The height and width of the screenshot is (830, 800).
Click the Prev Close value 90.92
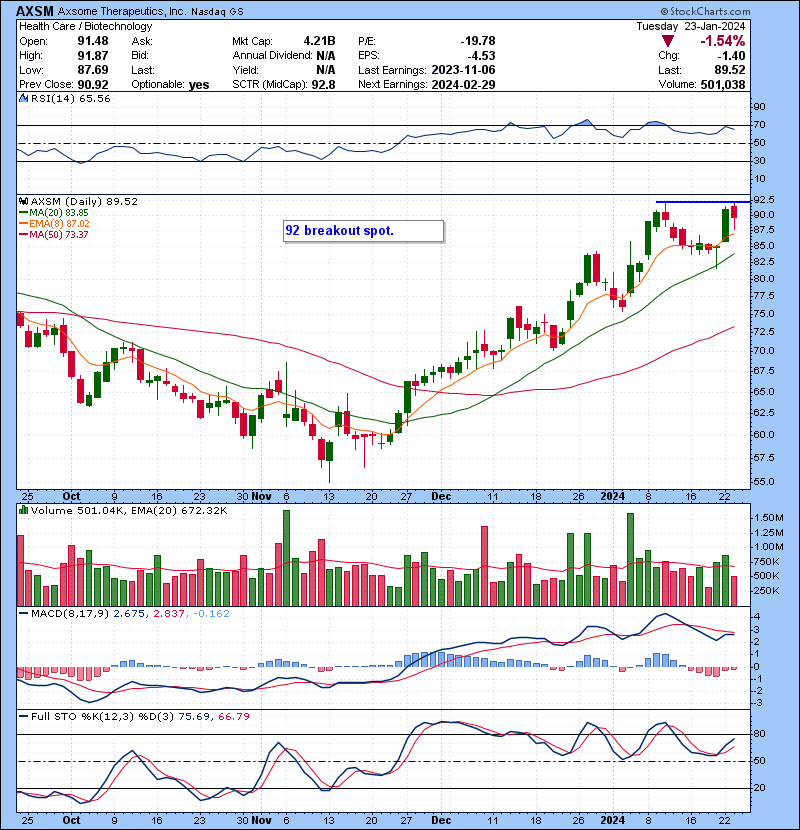pos(93,85)
